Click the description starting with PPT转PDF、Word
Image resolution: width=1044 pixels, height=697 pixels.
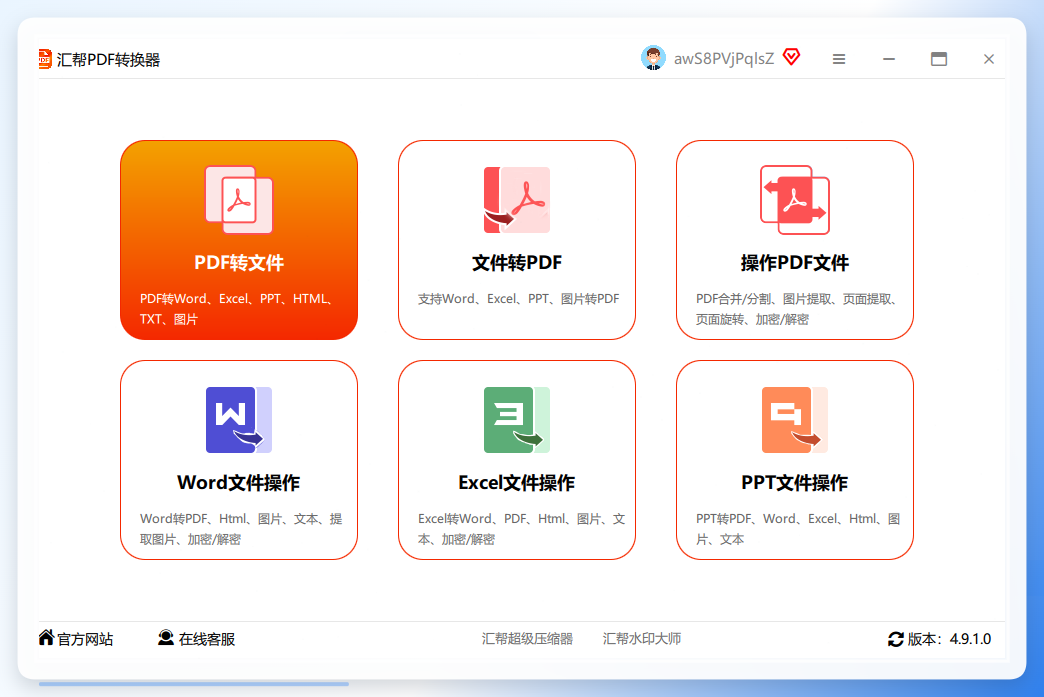(x=798, y=529)
